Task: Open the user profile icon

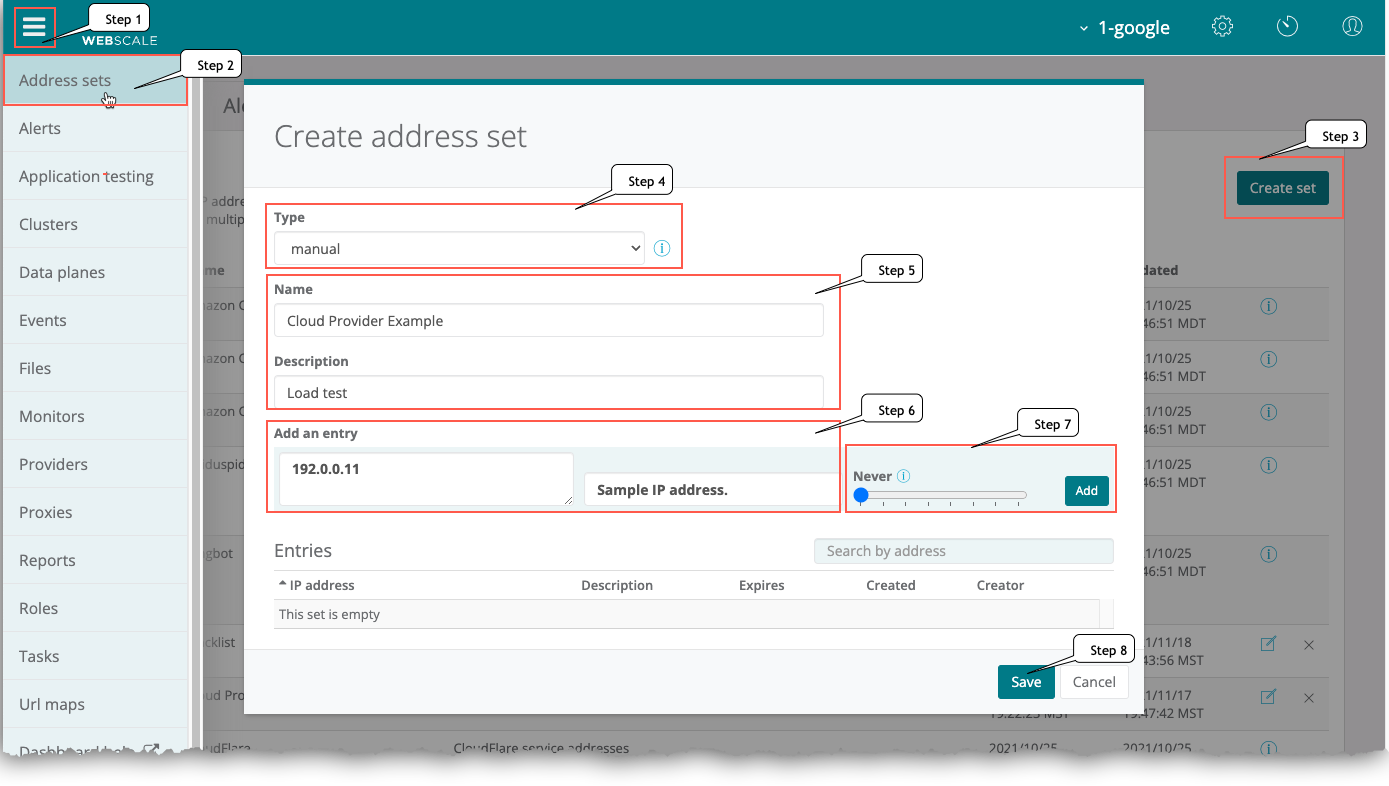Action: click(x=1352, y=27)
